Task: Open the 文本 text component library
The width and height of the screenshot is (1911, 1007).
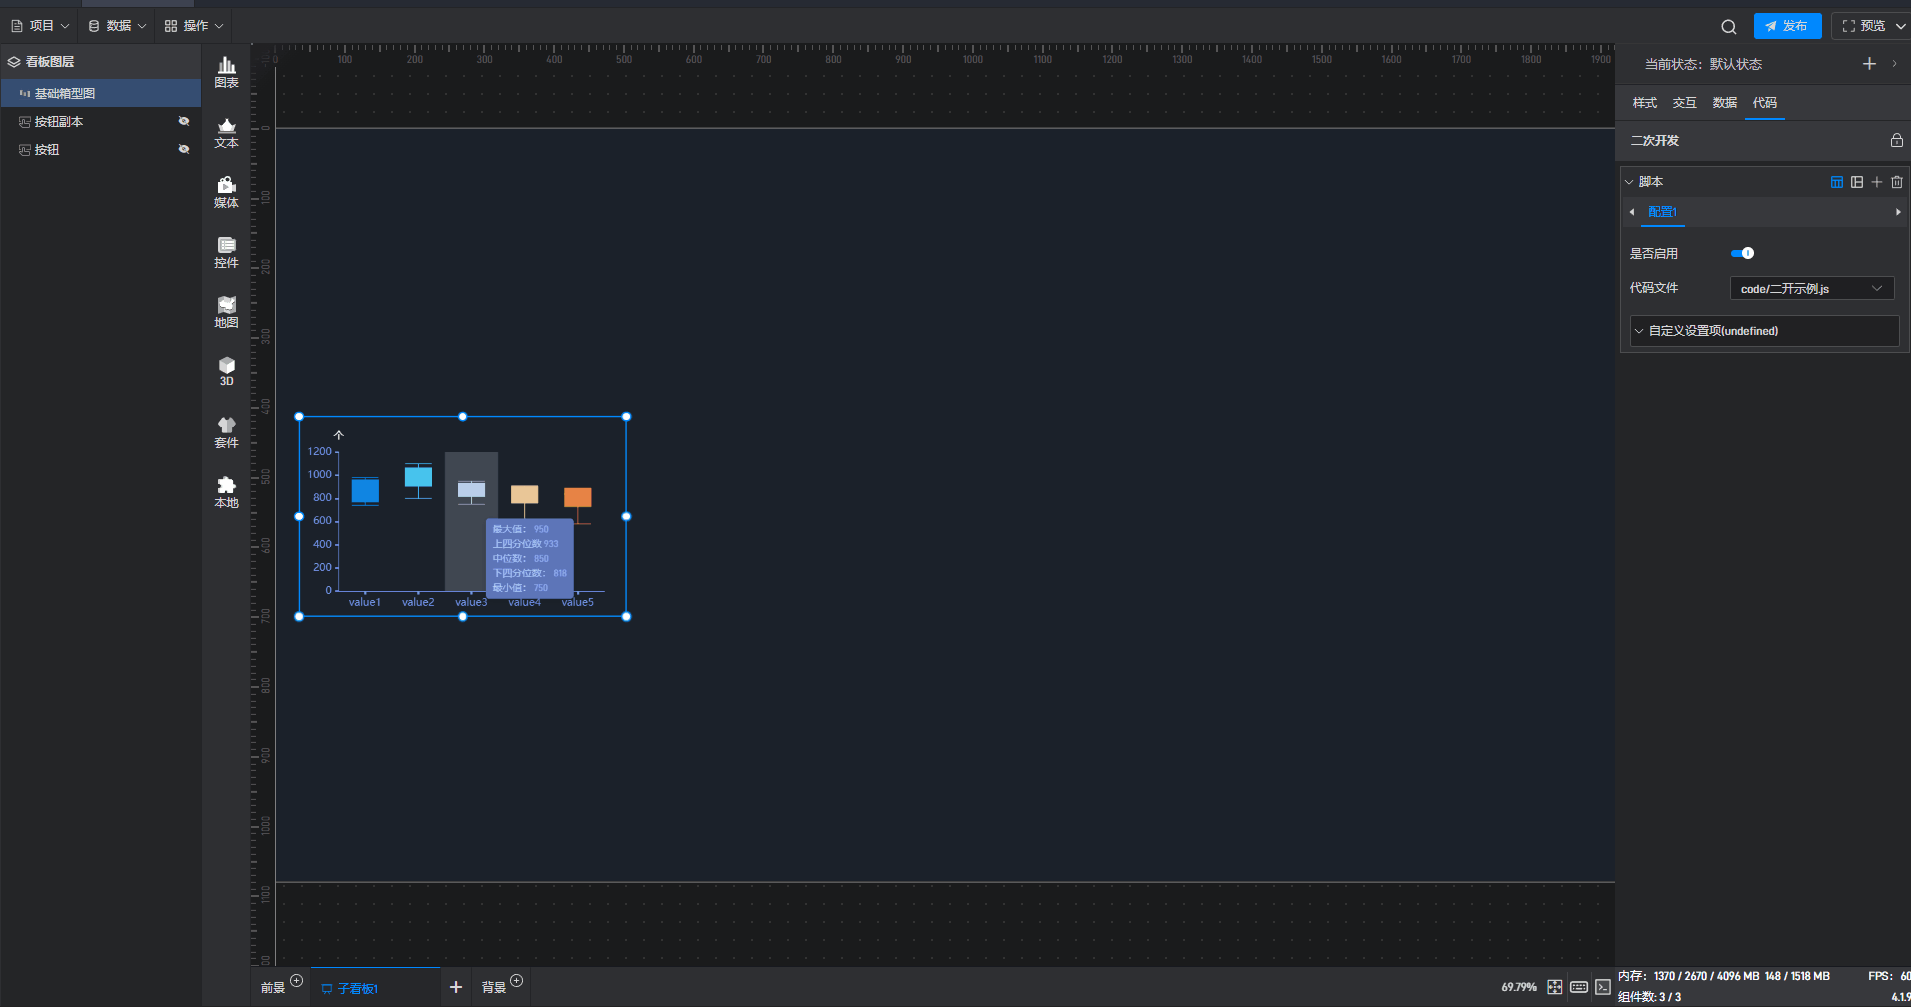Action: pos(227,132)
